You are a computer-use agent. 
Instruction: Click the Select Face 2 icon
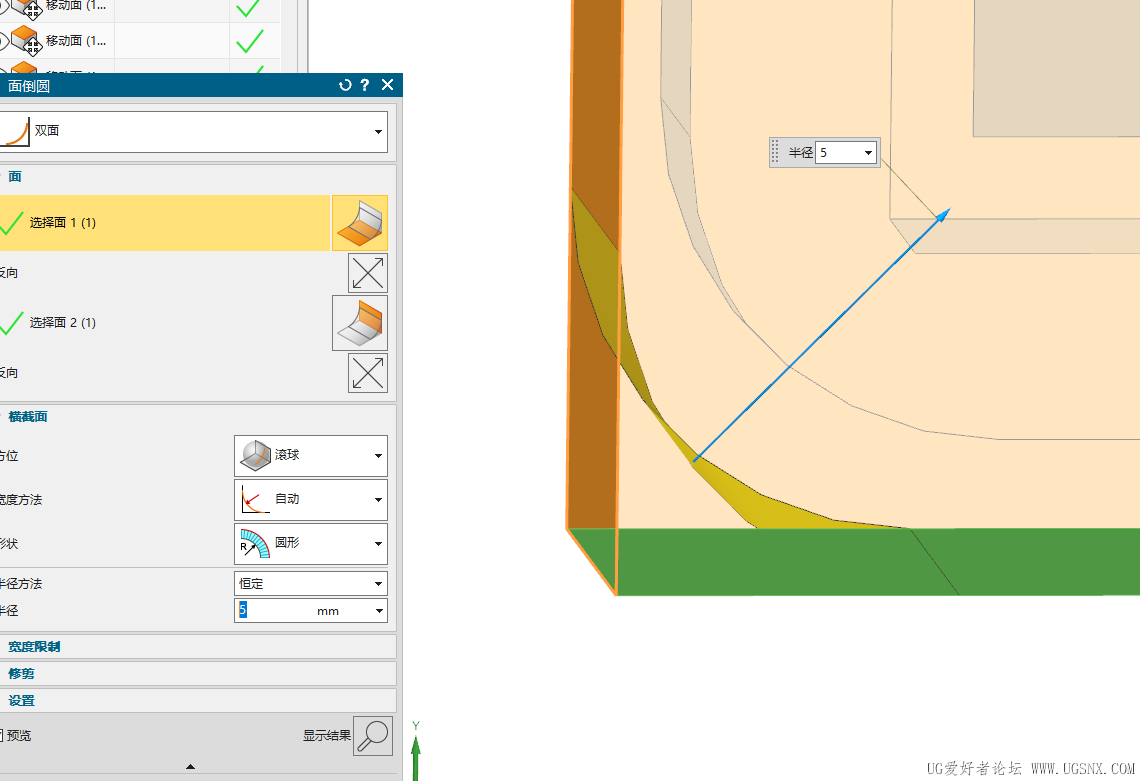pyautogui.click(x=360, y=323)
